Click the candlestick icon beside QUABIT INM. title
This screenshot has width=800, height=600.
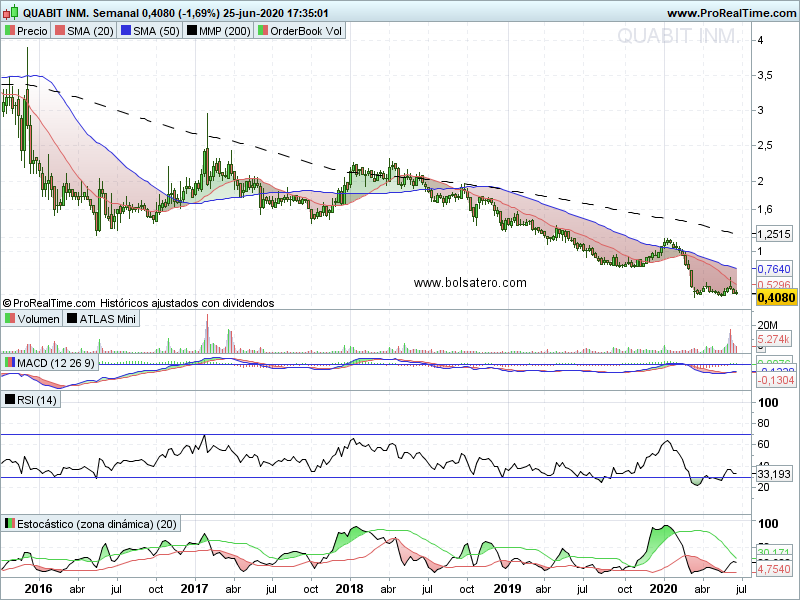pos(11,12)
